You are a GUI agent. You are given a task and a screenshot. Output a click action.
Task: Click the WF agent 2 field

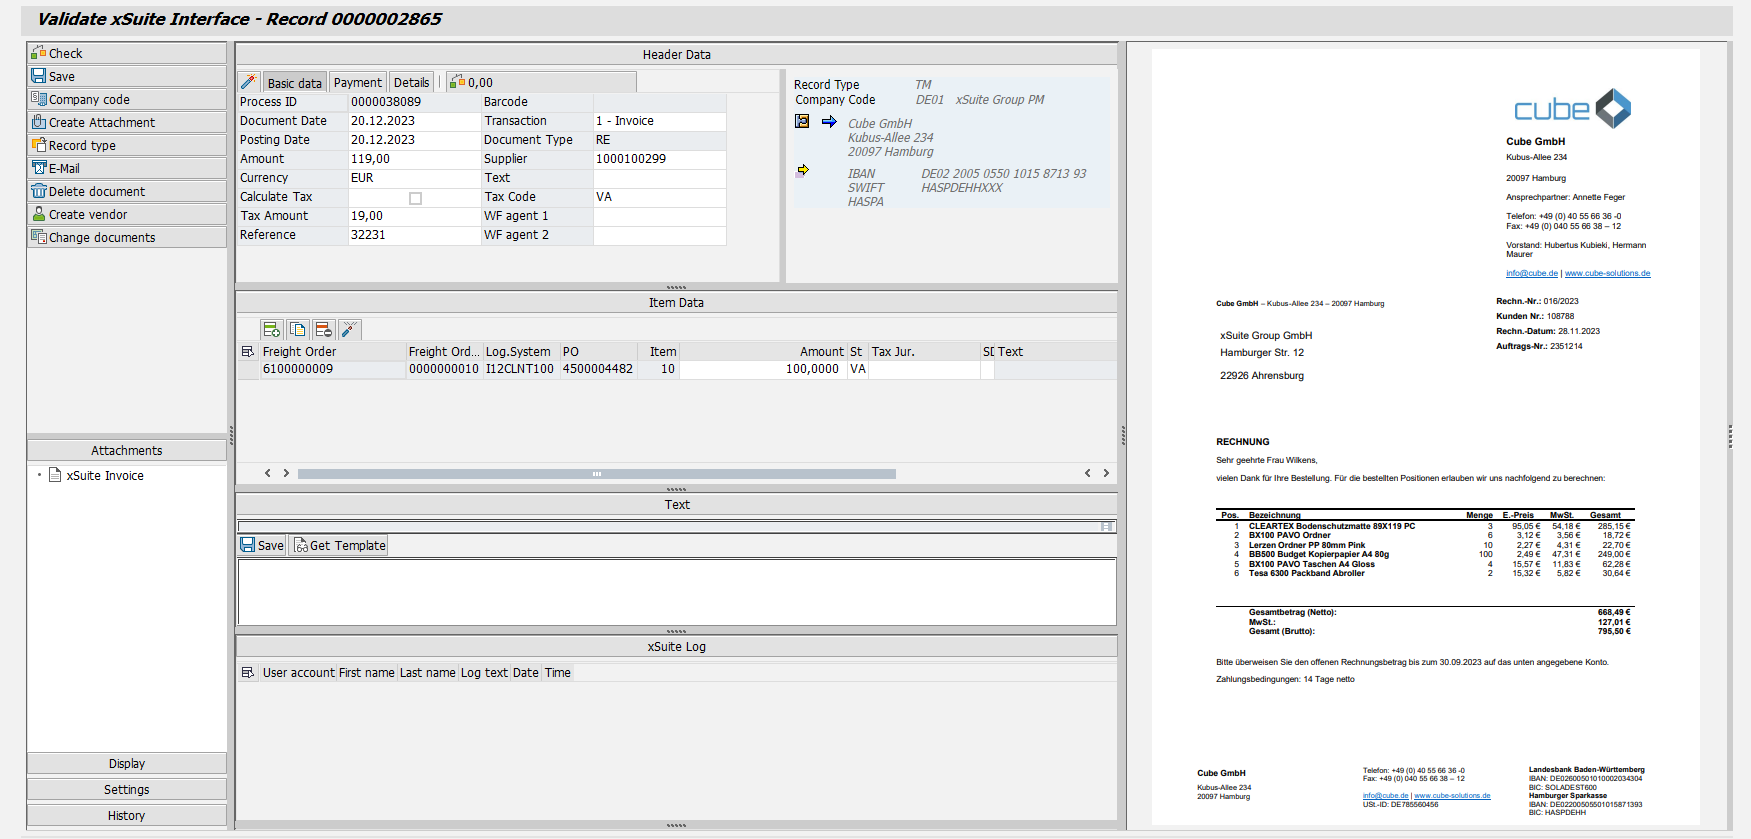click(659, 235)
